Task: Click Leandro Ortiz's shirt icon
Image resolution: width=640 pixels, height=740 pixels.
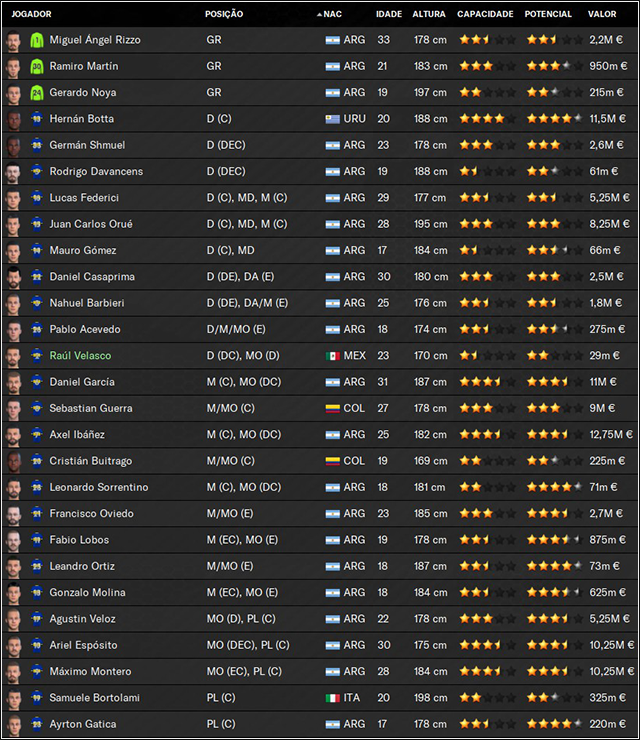Action: coord(37,566)
